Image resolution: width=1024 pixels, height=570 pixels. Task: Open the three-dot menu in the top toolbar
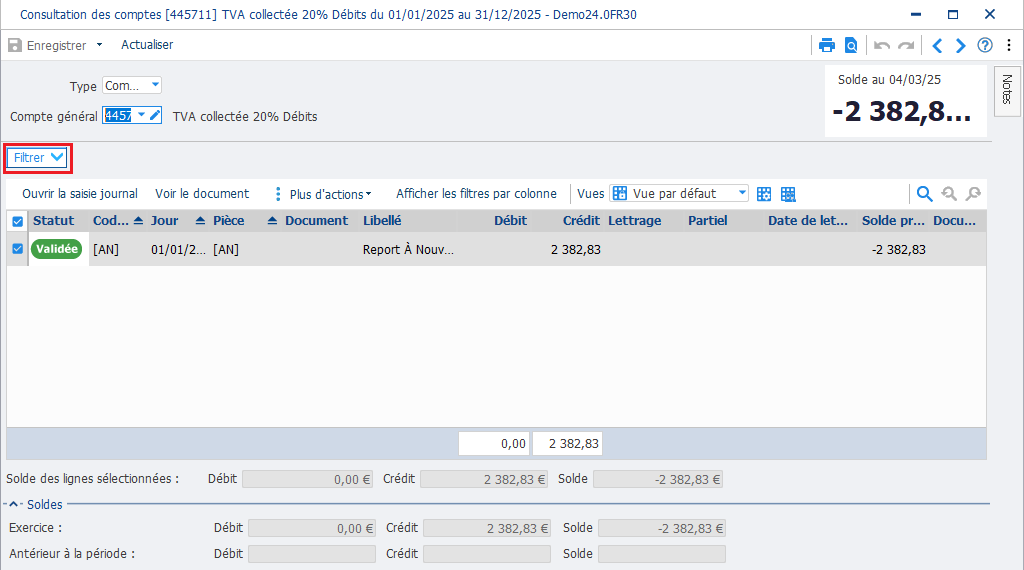(x=1009, y=45)
